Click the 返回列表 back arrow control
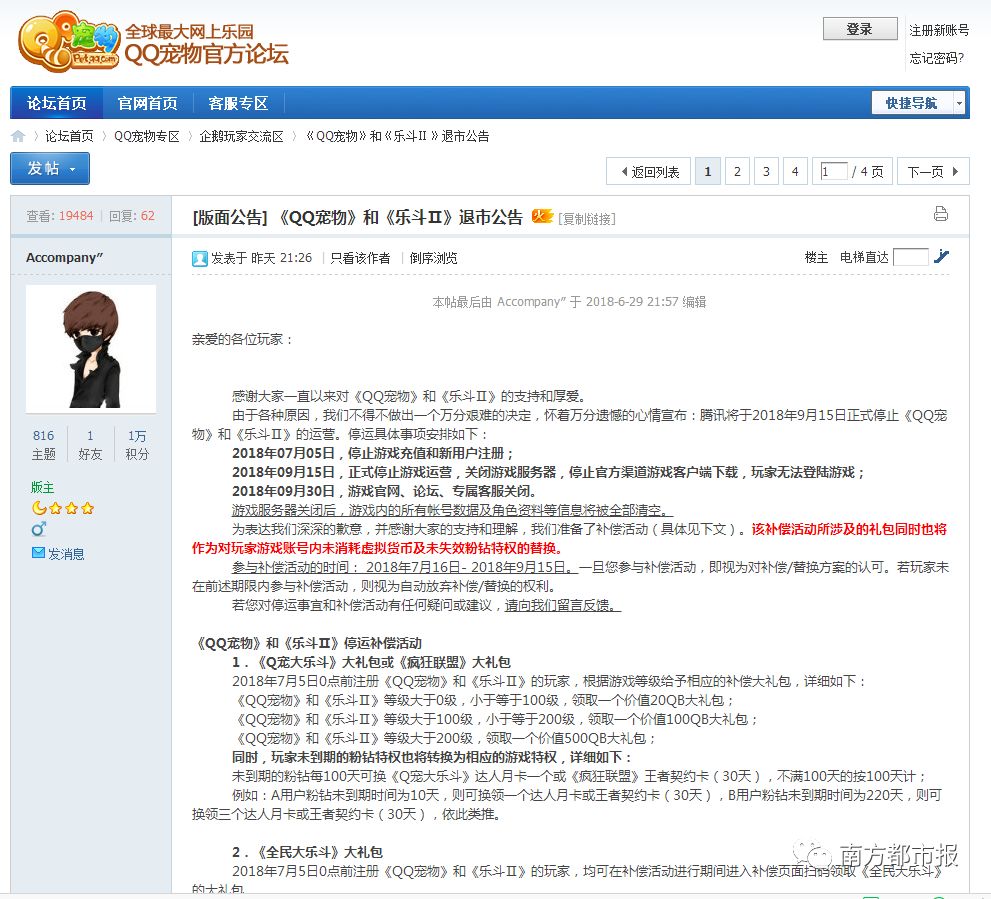Viewport: 991px width, 899px height. coord(650,170)
